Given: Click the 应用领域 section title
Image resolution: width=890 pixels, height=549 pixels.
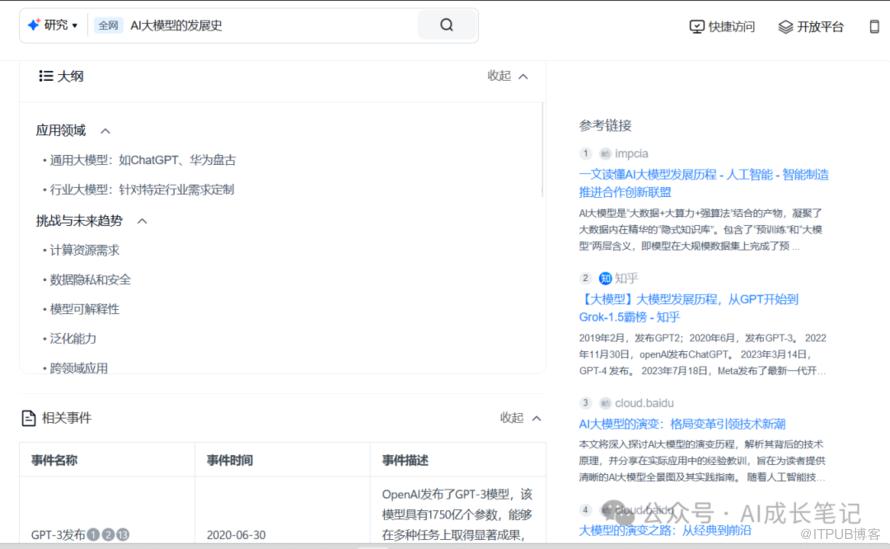Looking at the screenshot, I should pyautogui.click(x=61, y=131).
